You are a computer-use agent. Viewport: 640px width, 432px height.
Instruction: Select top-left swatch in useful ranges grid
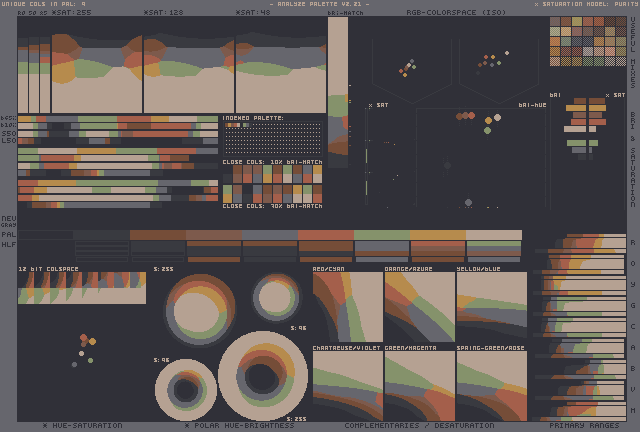click(x=555, y=22)
